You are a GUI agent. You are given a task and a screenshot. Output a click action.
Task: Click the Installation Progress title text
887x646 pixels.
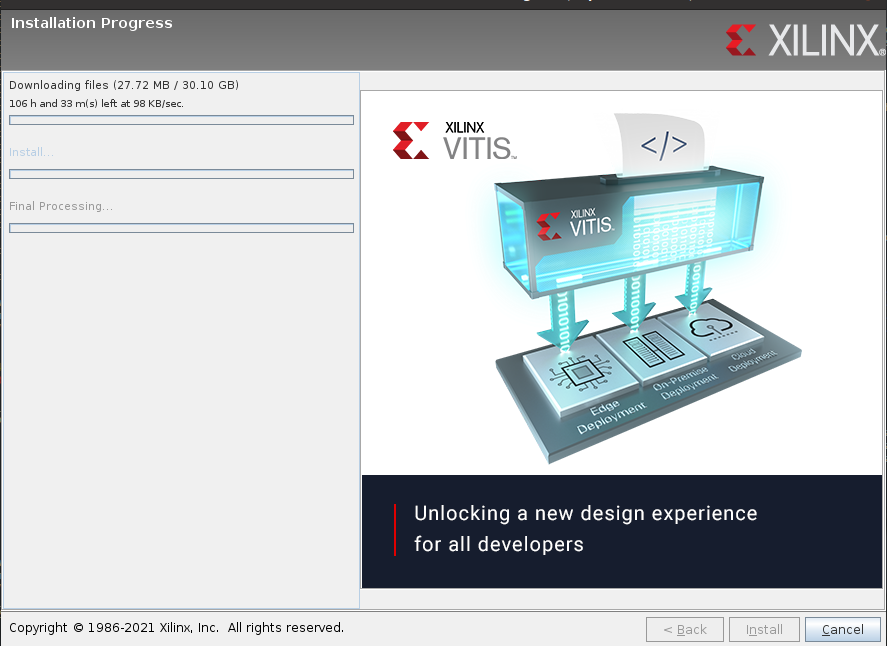92,23
